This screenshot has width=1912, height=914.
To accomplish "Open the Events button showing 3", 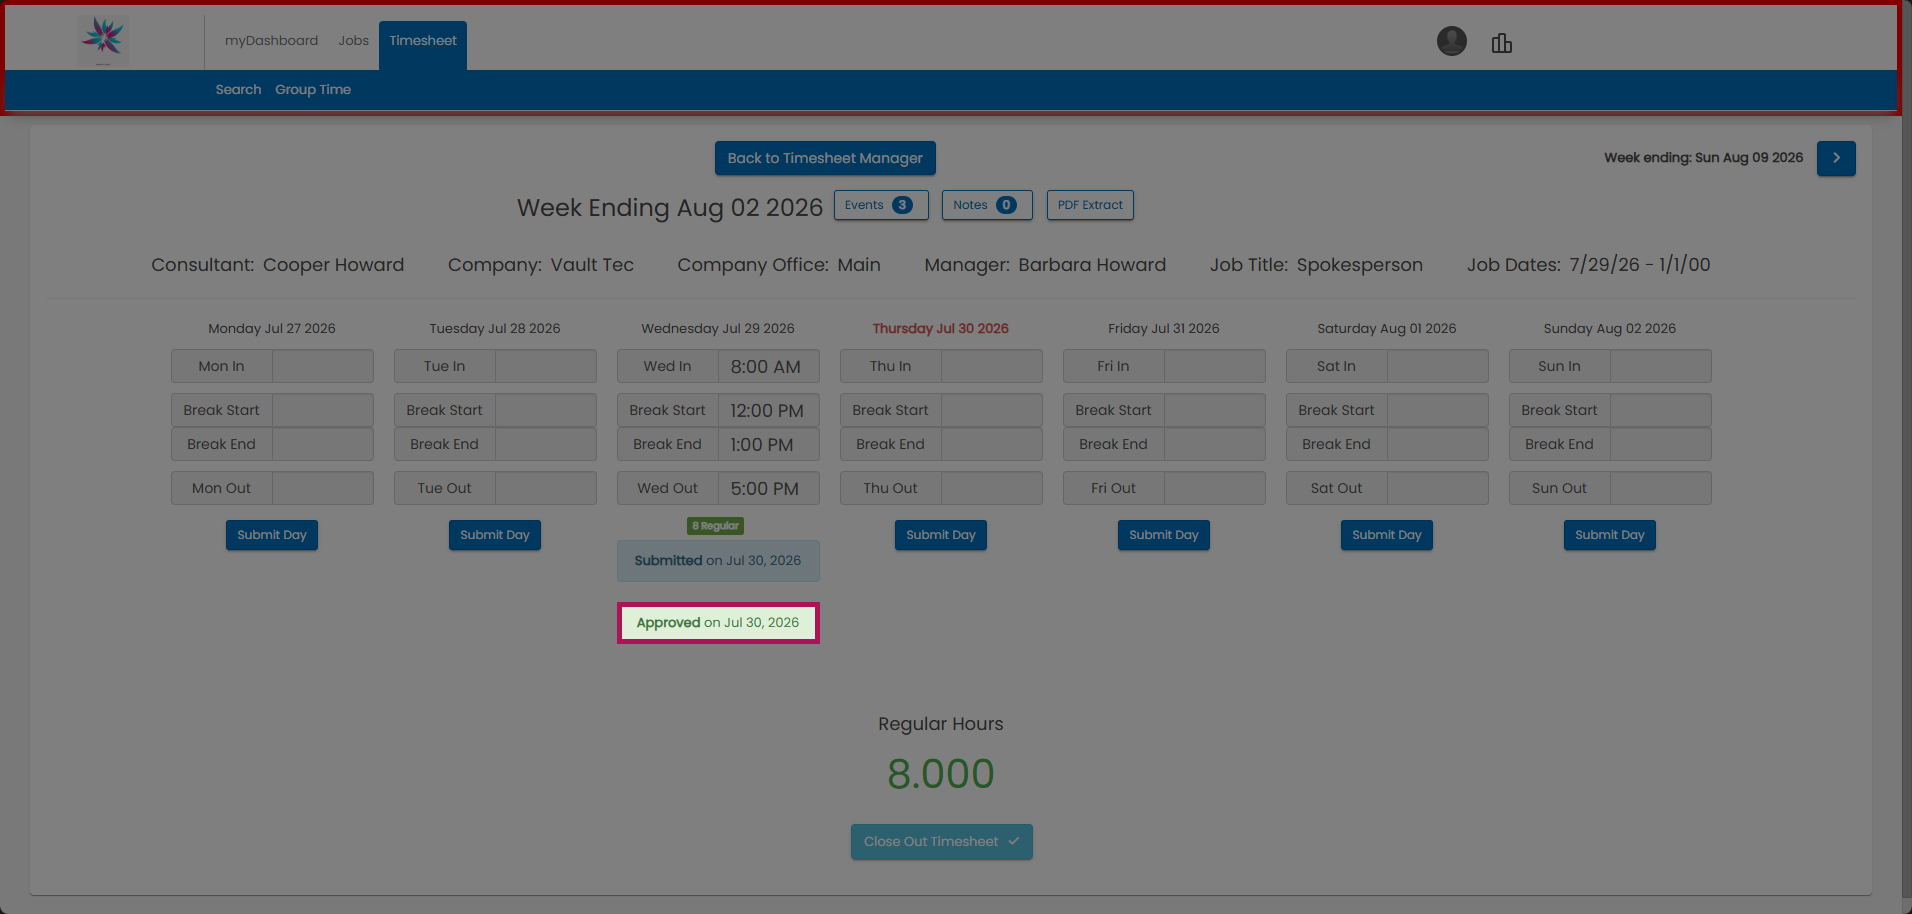I will 881,205.
